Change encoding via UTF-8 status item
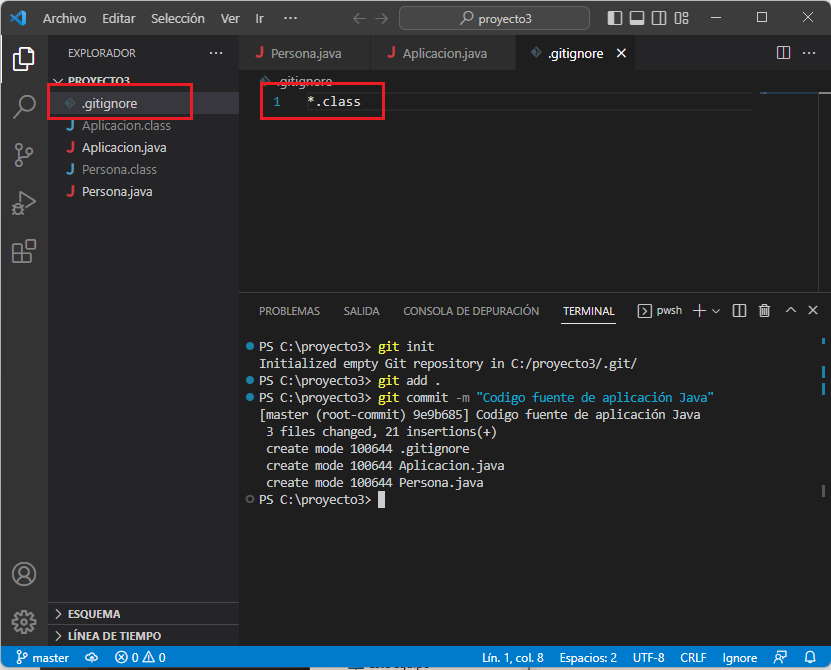This screenshot has width=831, height=670. coord(648,658)
